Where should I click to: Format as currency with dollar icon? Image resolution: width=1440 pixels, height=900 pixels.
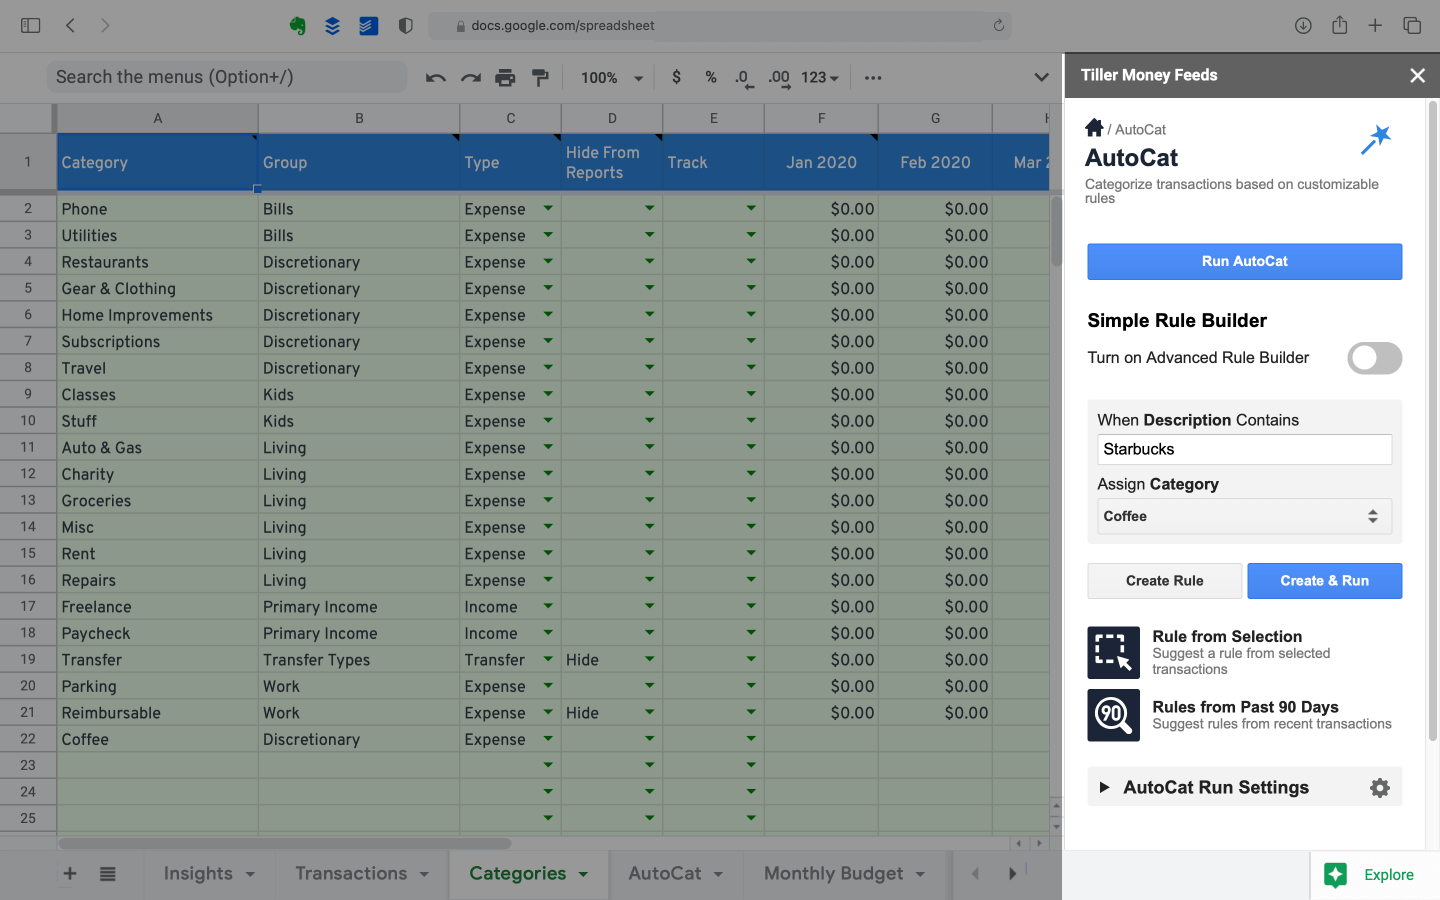click(677, 77)
